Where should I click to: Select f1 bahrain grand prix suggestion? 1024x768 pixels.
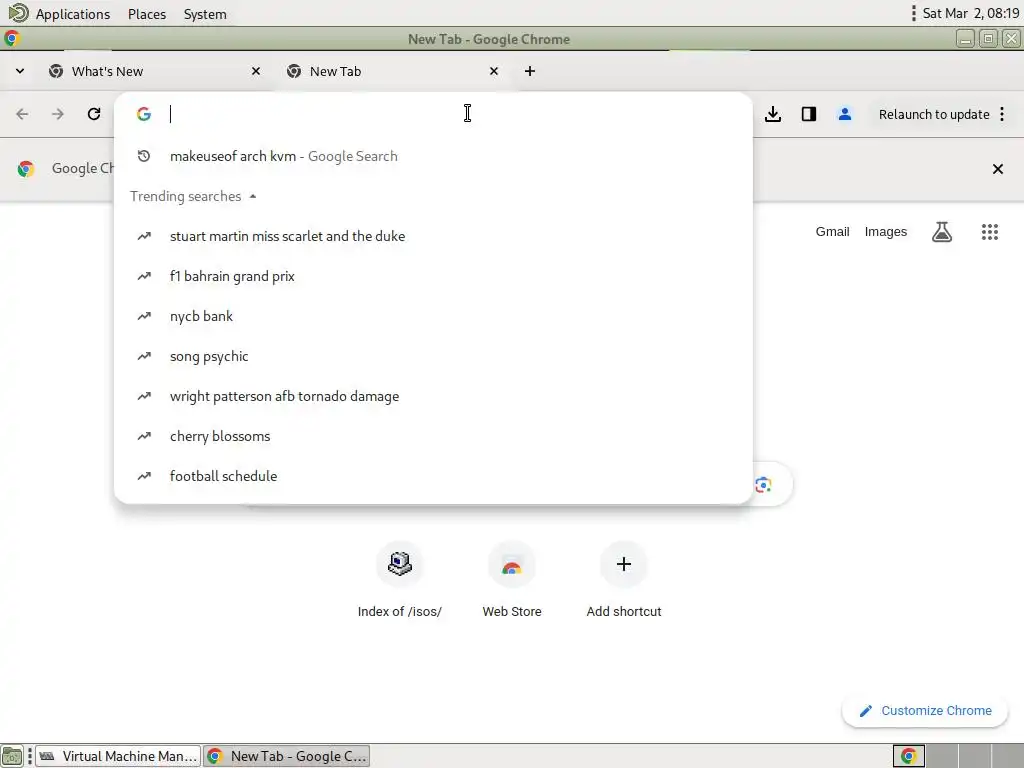(433, 276)
